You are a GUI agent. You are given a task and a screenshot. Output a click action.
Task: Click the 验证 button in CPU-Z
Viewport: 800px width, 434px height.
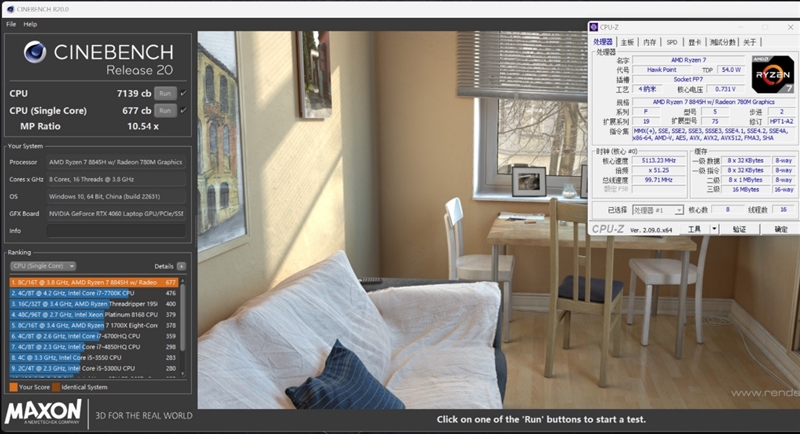click(x=740, y=229)
